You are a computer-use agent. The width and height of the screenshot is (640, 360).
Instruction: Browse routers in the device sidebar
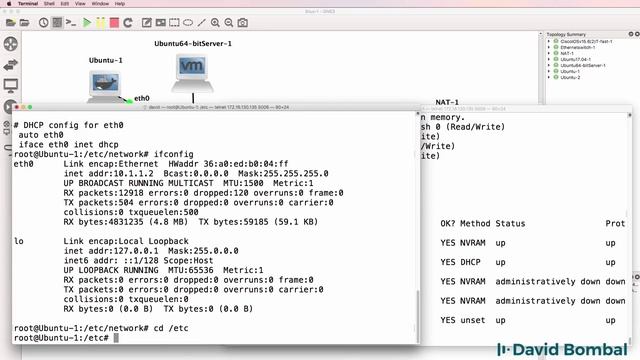[x=11, y=44]
